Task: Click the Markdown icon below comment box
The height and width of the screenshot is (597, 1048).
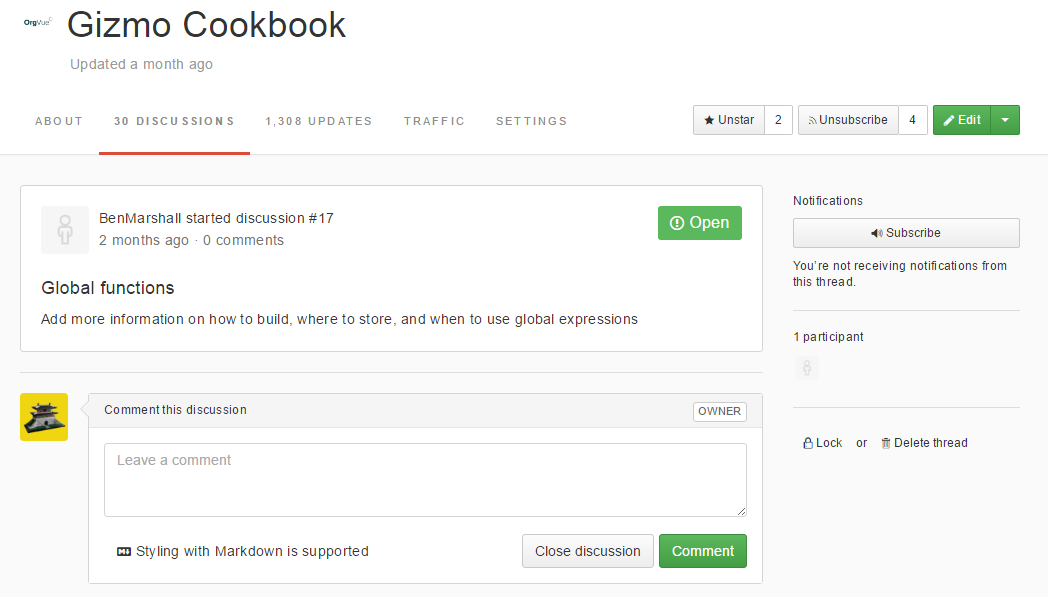Action: tap(124, 551)
